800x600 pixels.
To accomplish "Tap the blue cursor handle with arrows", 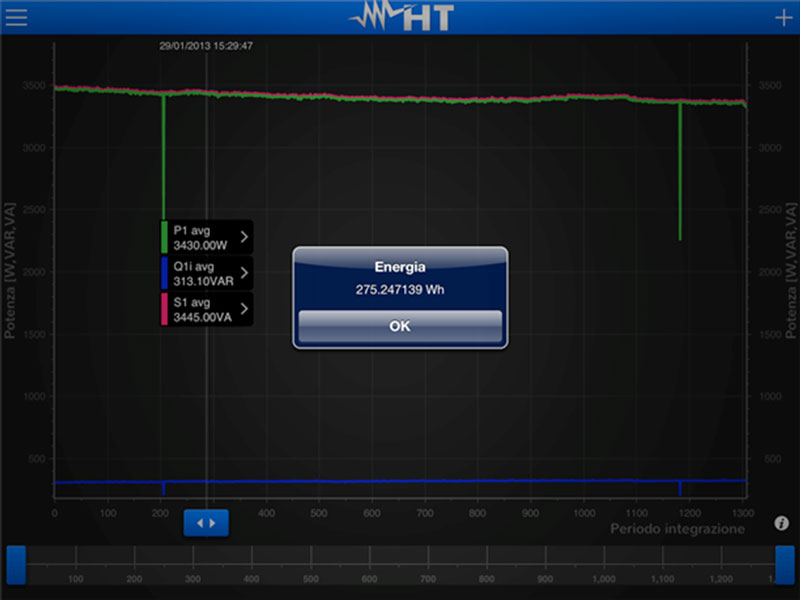I will point(206,523).
